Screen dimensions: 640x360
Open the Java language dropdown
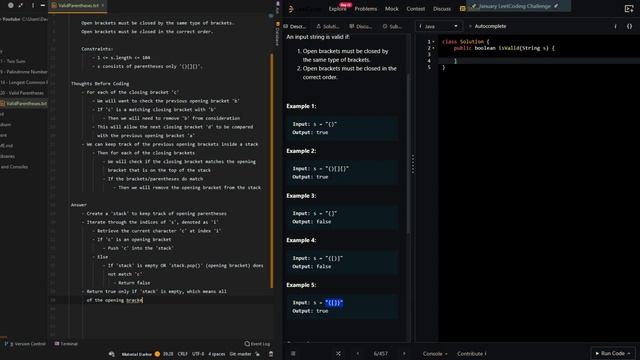pyautogui.click(x=439, y=27)
